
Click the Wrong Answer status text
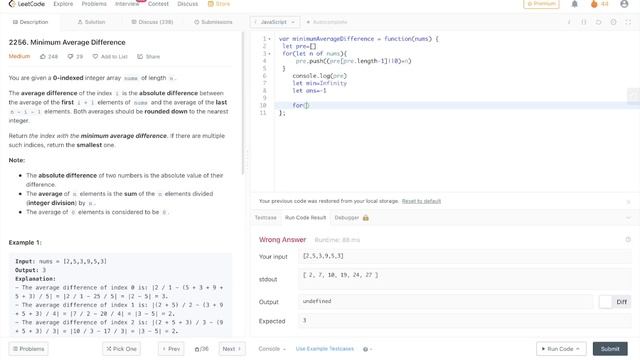282,240
